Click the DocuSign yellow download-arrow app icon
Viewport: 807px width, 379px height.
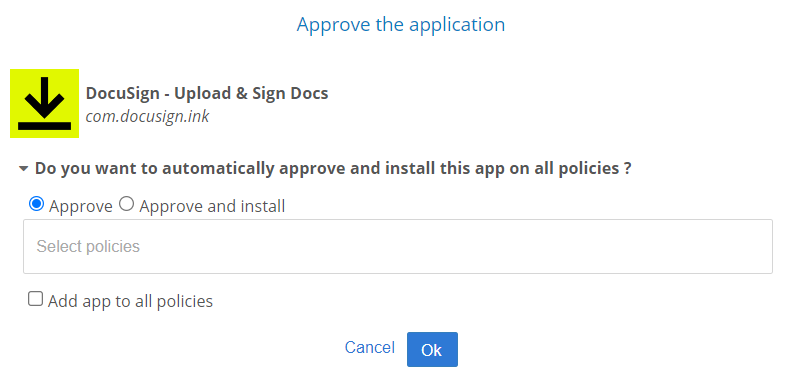tap(44, 103)
